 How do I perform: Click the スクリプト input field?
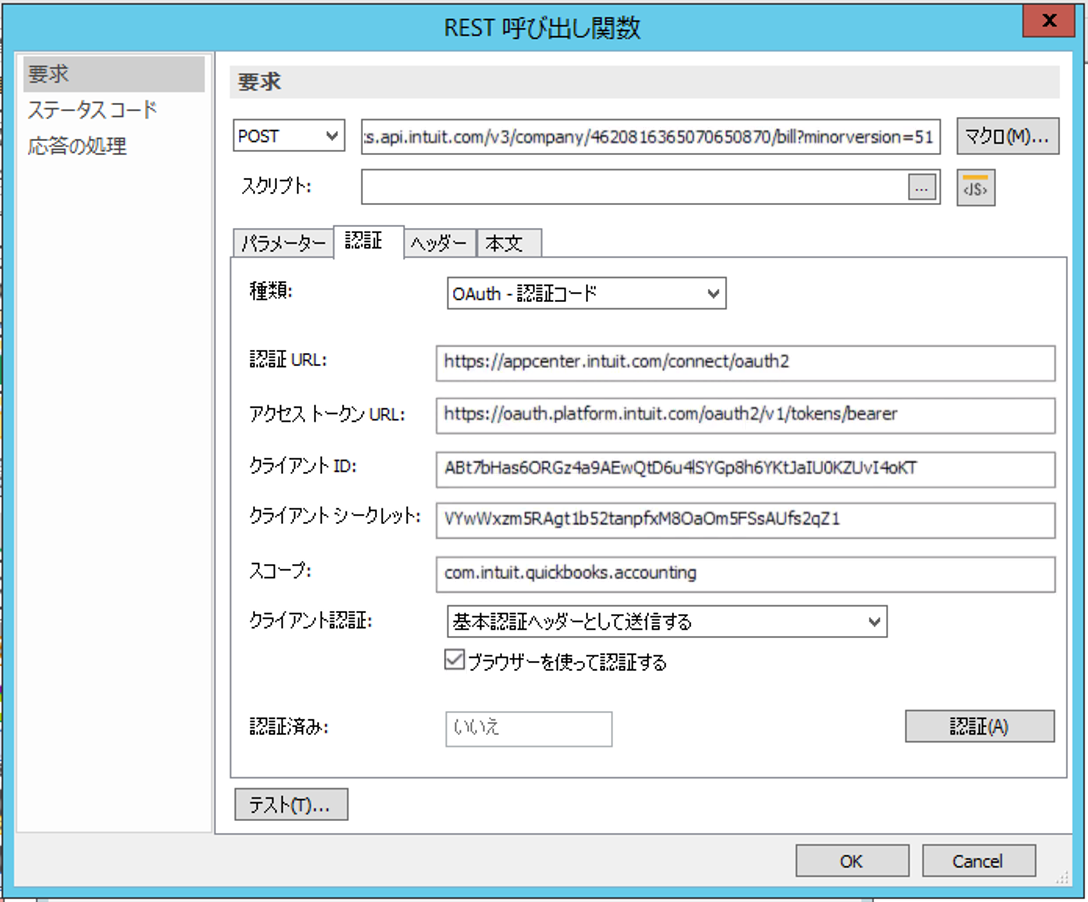[634, 187]
